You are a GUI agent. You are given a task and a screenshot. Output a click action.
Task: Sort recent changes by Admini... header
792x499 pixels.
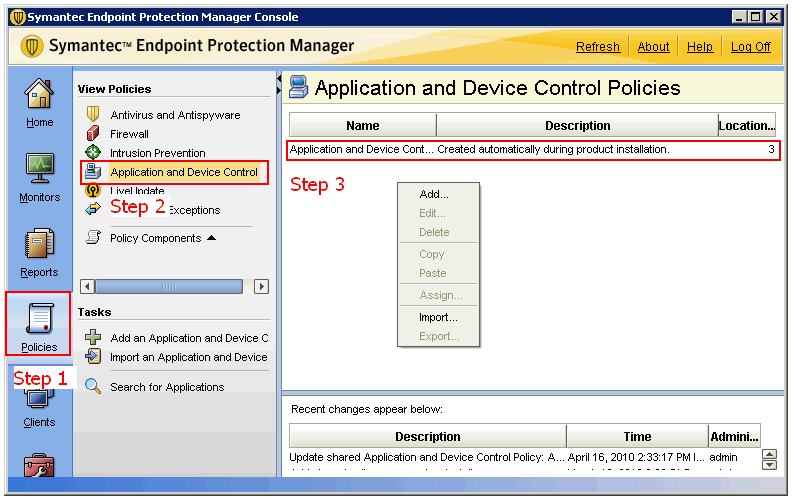click(734, 436)
